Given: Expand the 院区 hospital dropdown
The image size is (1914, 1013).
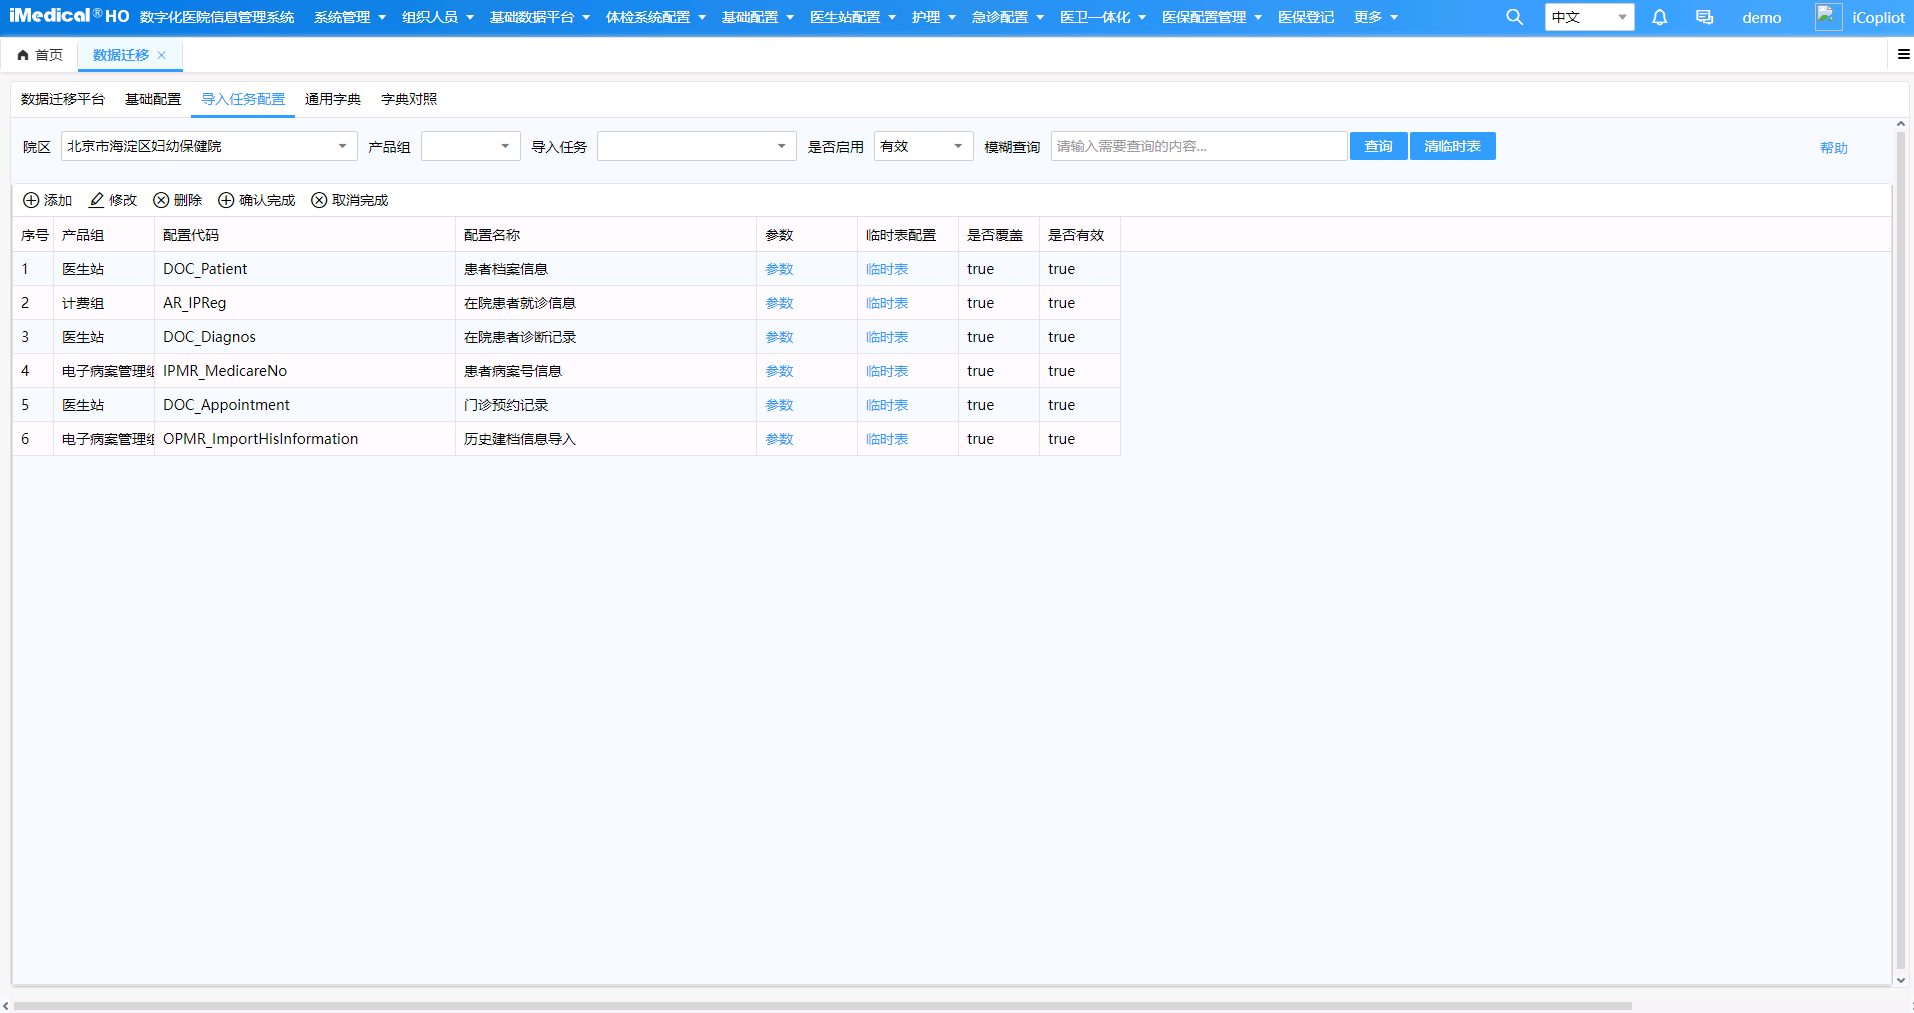Looking at the screenshot, I should (209, 146).
